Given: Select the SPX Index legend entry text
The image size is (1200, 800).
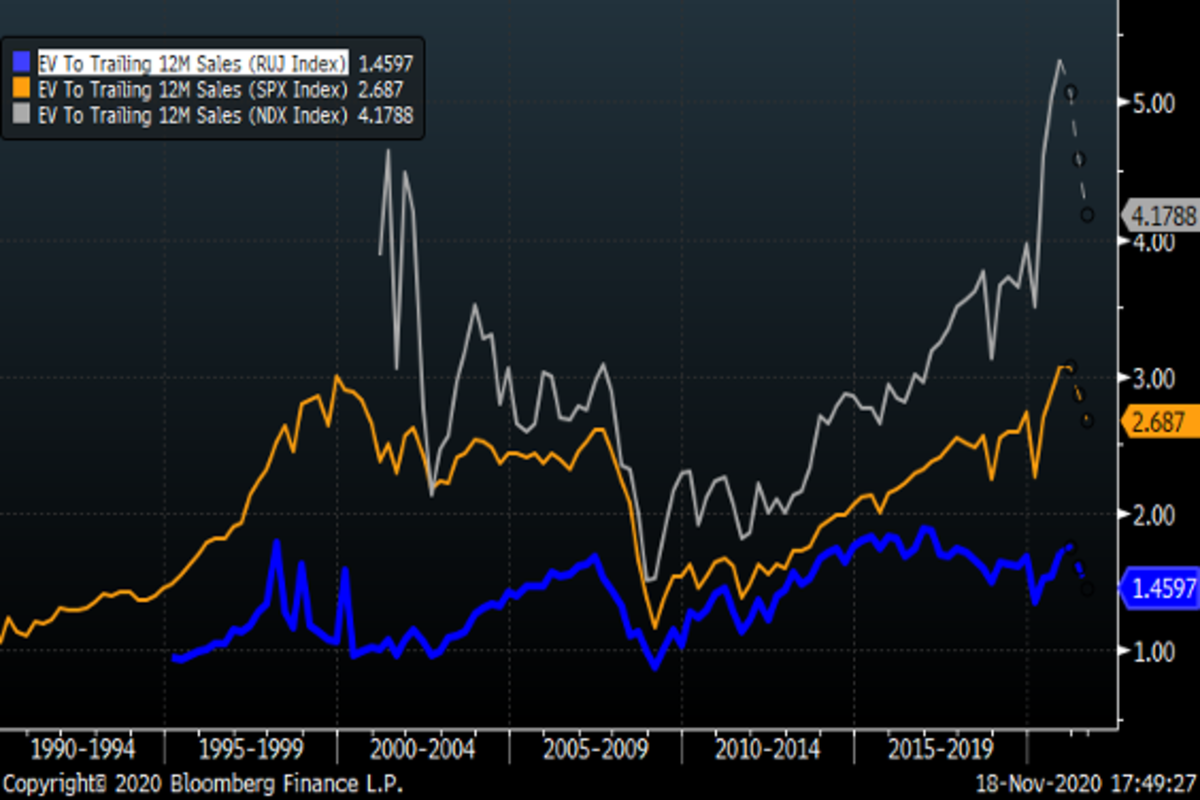Looking at the screenshot, I should click(193, 89).
